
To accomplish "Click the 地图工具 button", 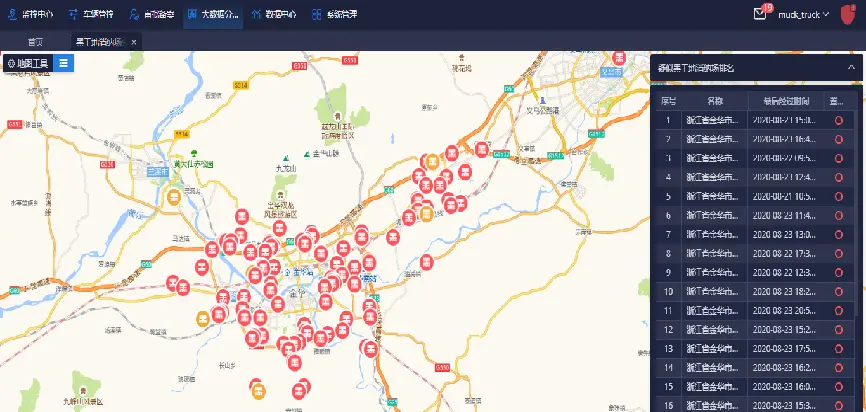I will tap(28, 63).
